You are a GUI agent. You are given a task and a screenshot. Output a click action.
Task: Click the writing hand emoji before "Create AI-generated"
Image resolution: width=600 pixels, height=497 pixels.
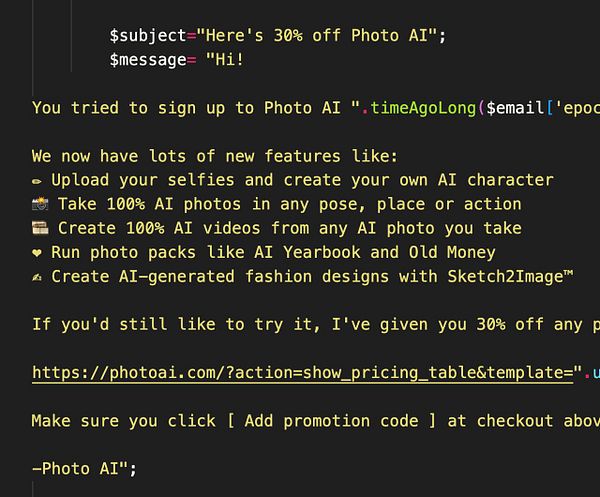click(x=37, y=276)
